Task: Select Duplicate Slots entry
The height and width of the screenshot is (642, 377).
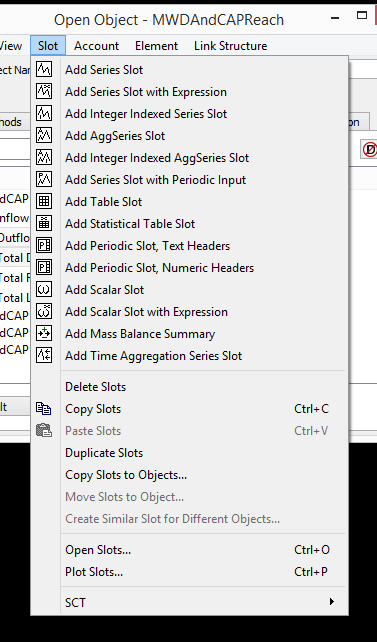Action: [104, 453]
